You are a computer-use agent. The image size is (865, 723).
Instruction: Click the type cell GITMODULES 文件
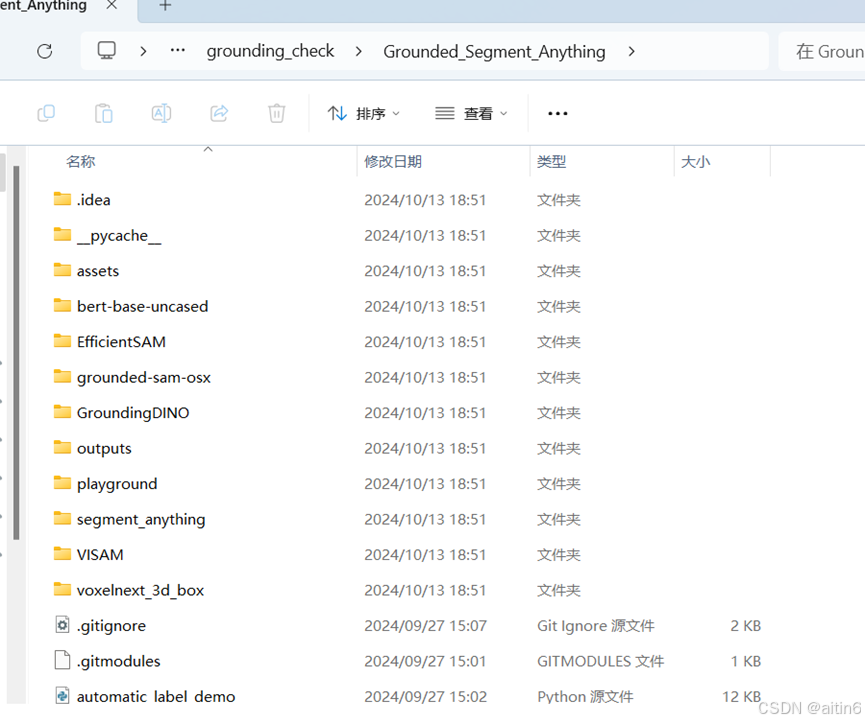(x=601, y=661)
